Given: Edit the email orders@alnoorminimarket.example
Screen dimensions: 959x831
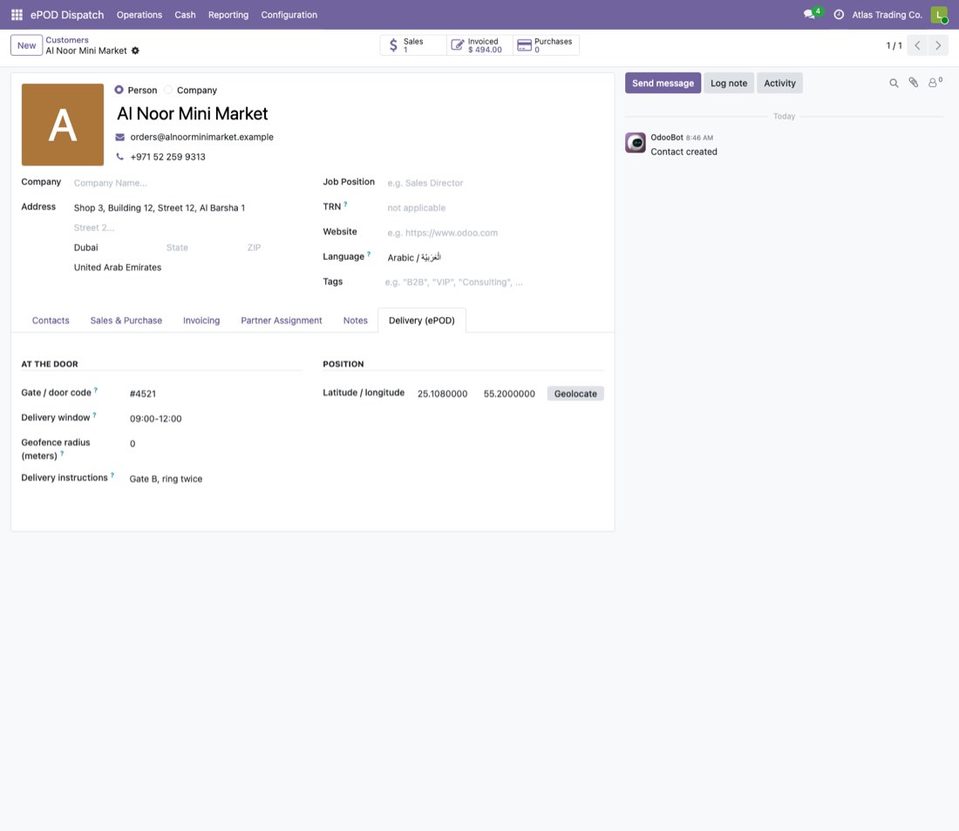Looking at the screenshot, I should pyautogui.click(x=202, y=137).
